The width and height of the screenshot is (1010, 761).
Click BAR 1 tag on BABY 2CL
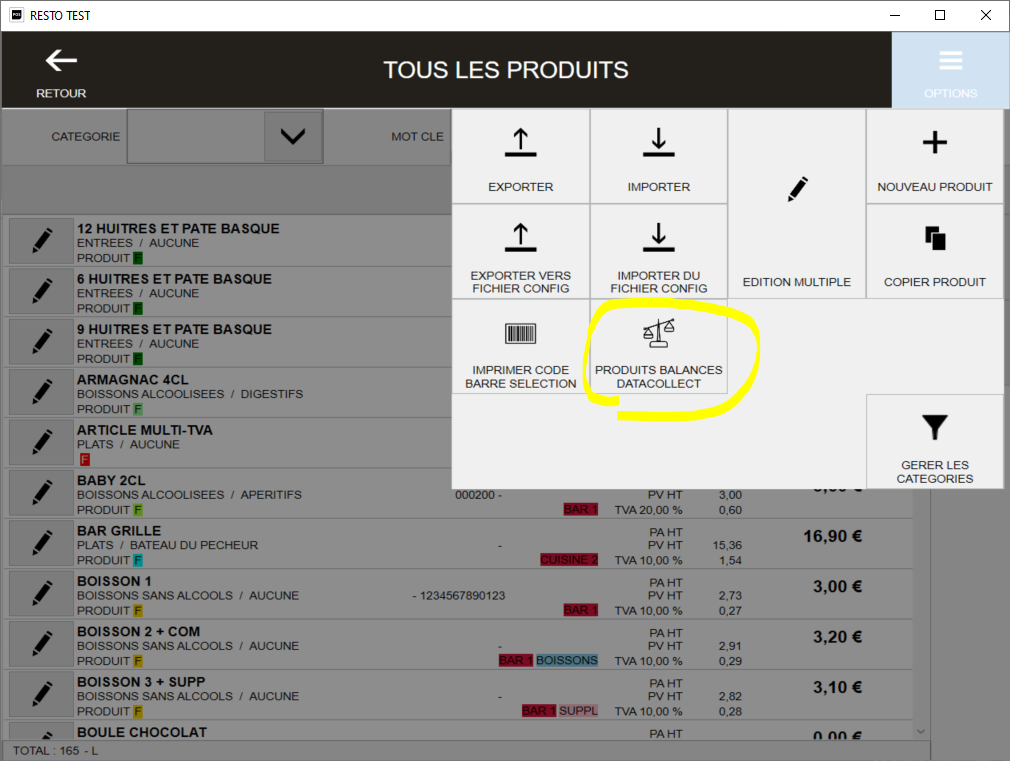coord(580,510)
